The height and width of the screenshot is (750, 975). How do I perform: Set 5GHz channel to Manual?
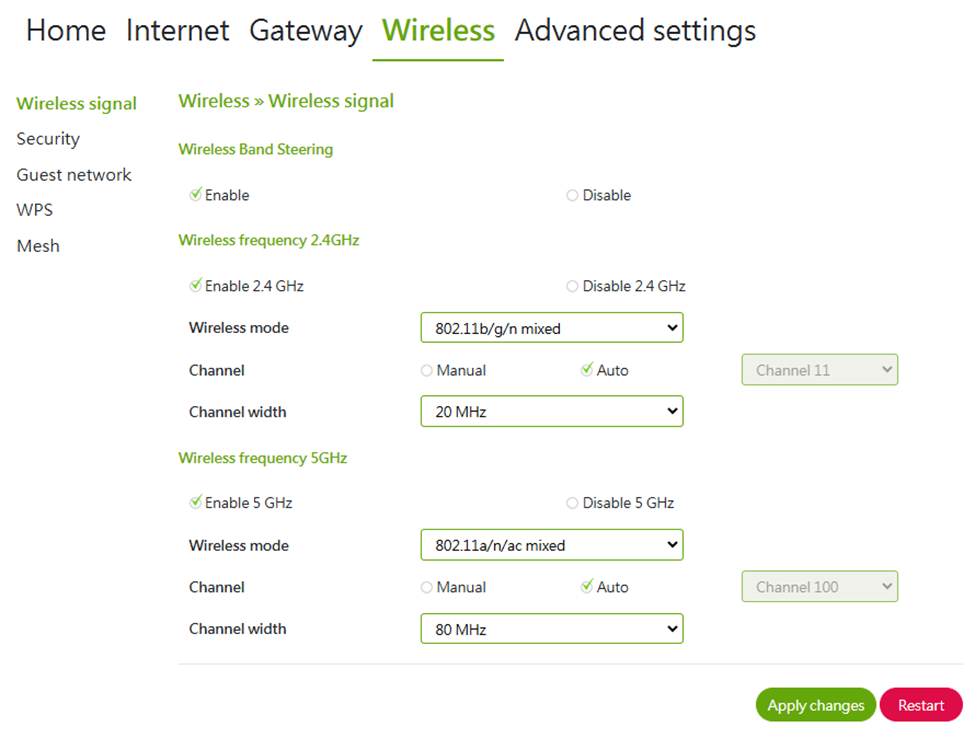coord(427,588)
